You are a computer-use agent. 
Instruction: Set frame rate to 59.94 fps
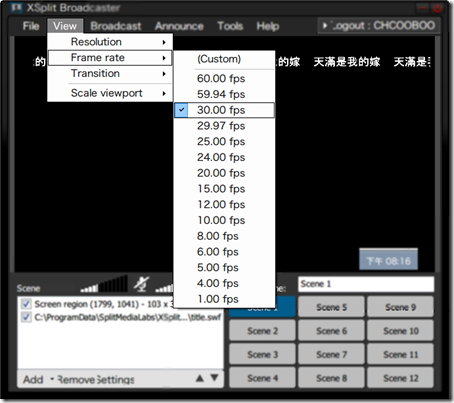tap(224, 94)
